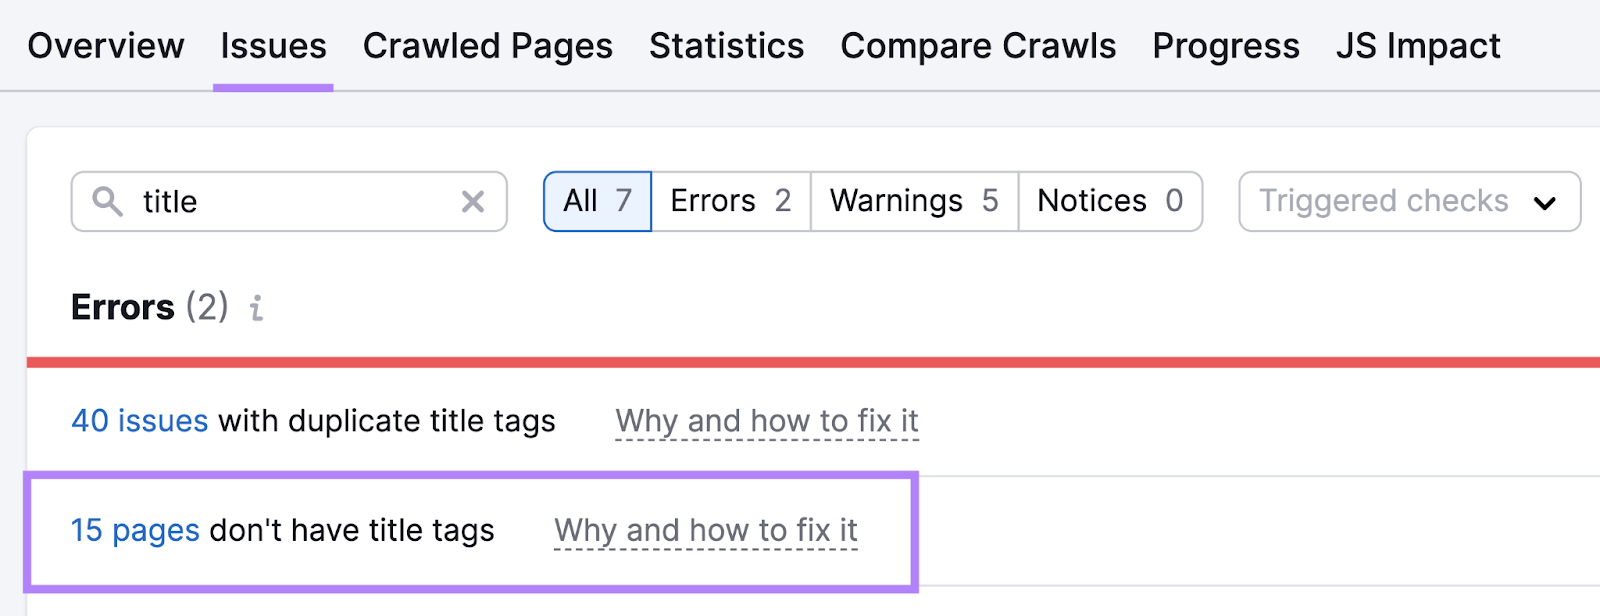The image size is (1600, 616).
Task: Click the 40 issues duplicate title tags link
Action: coord(138,421)
